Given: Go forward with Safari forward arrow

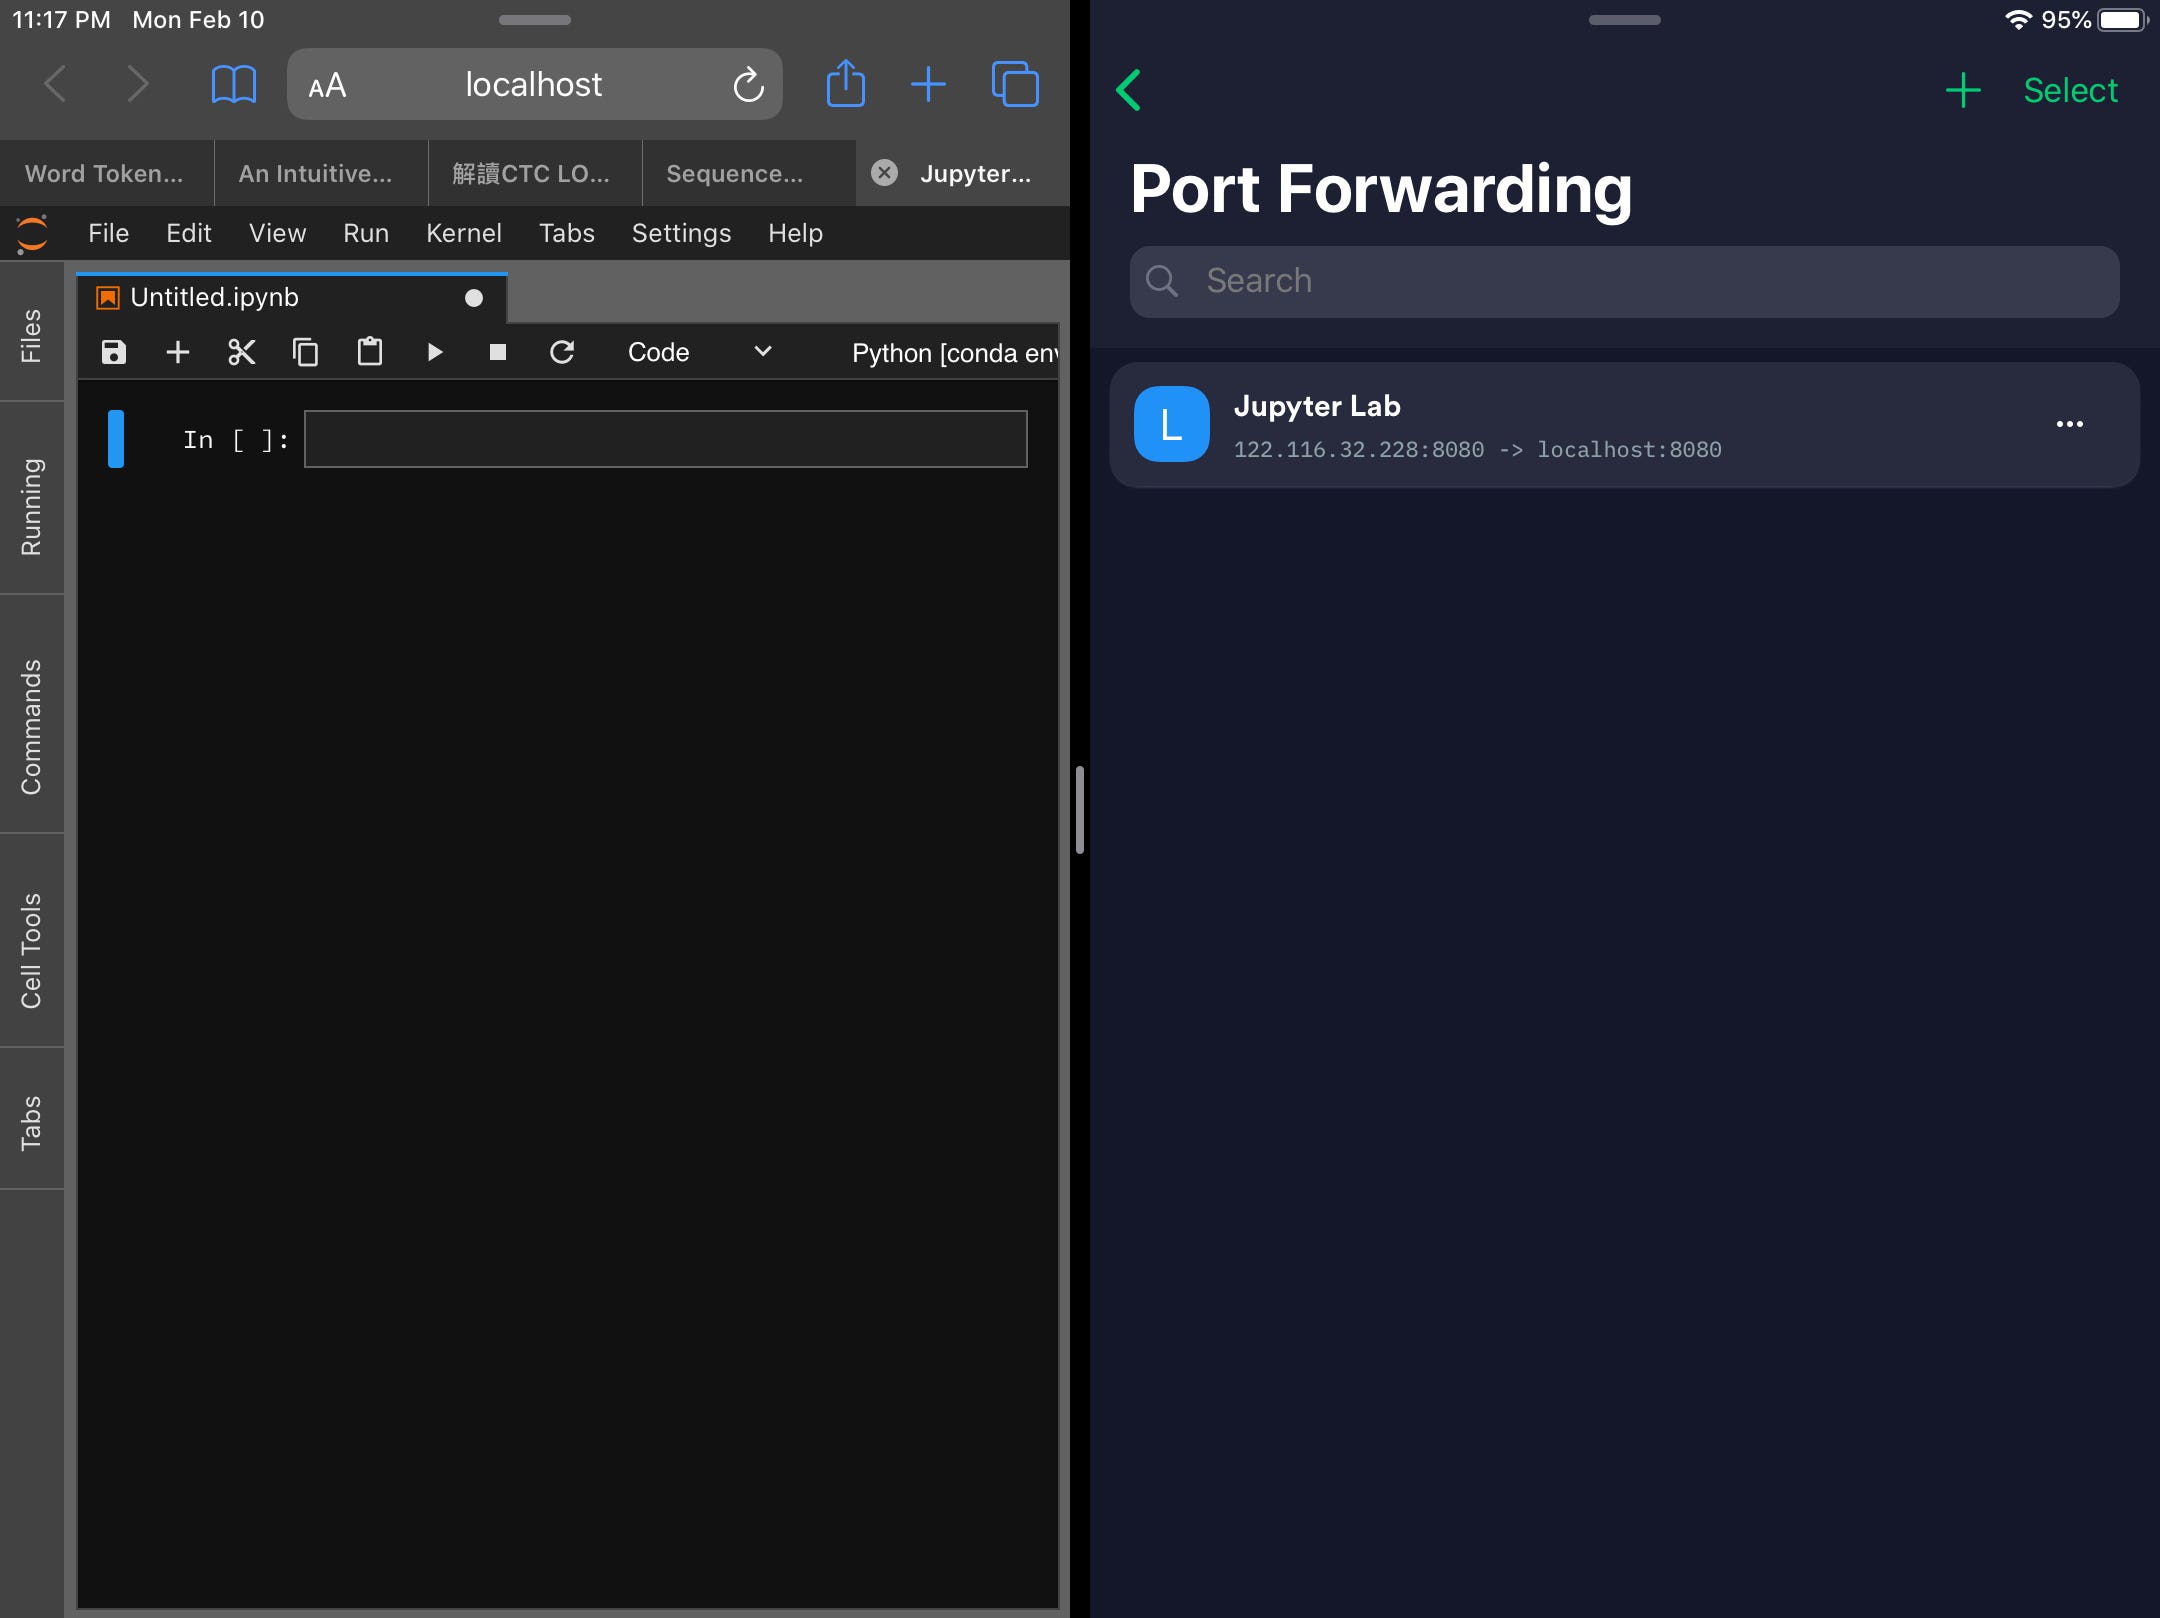Looking at the screenshot, I should 138,84.
